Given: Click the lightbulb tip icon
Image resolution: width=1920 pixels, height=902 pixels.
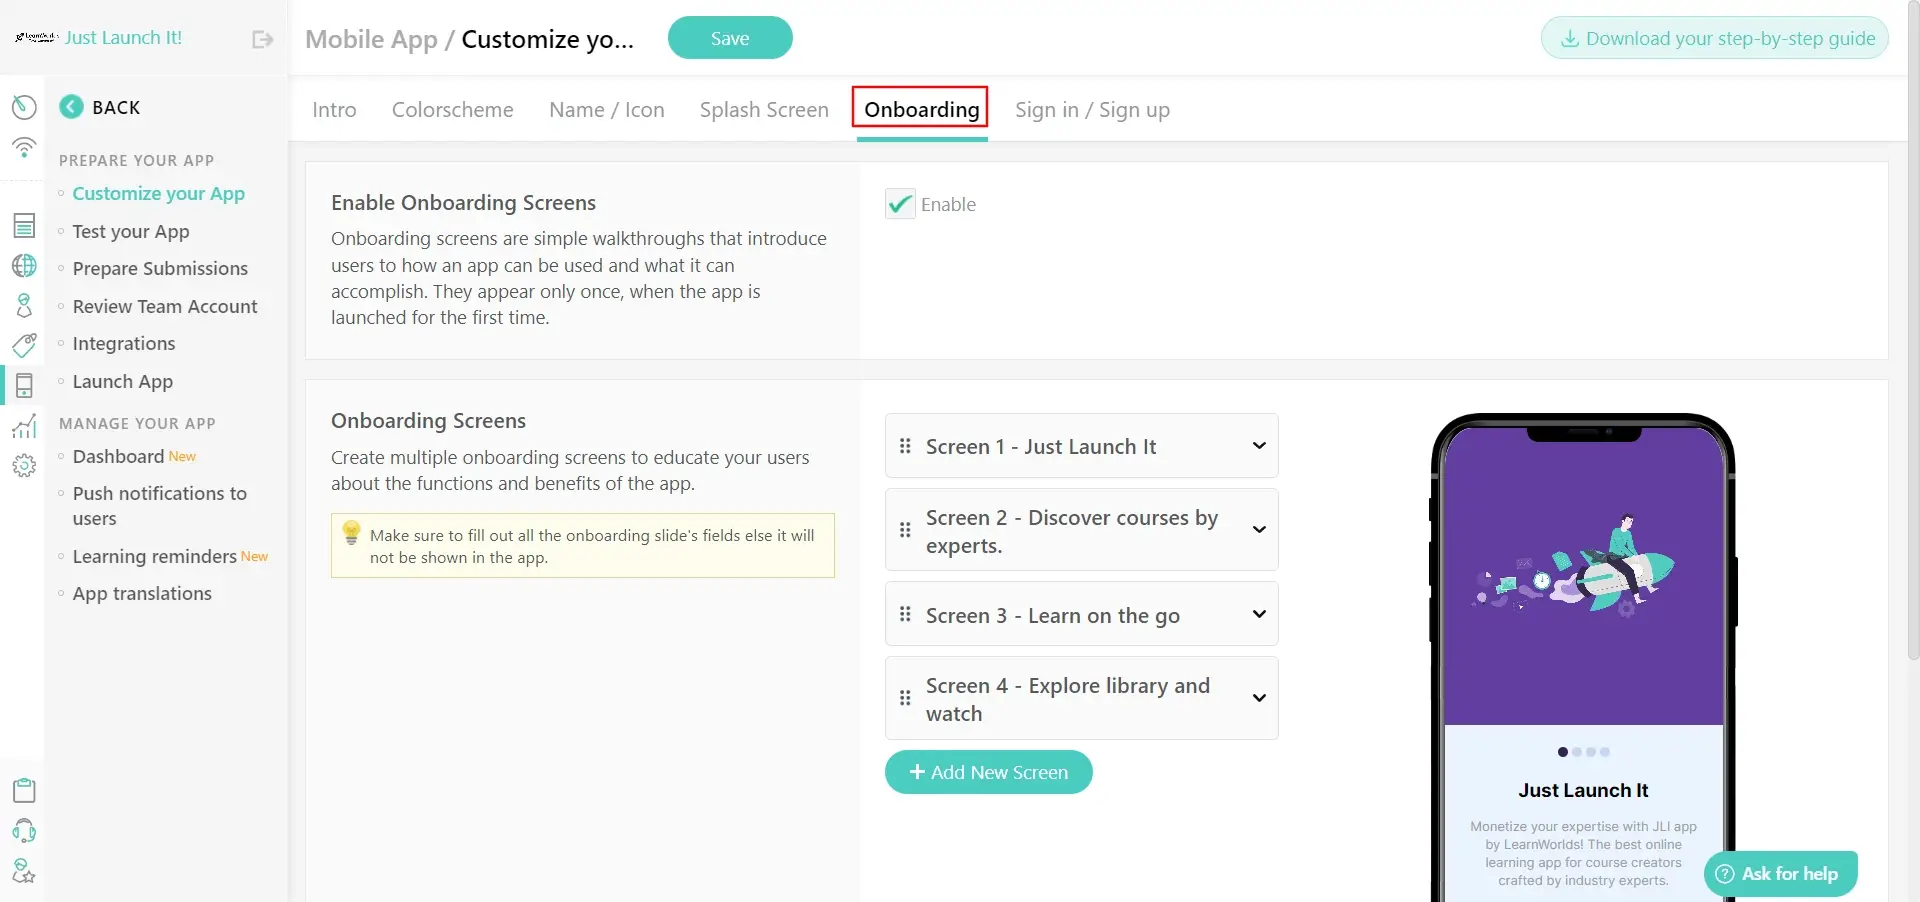Looking at the screenshot, I should click(351, 532).
